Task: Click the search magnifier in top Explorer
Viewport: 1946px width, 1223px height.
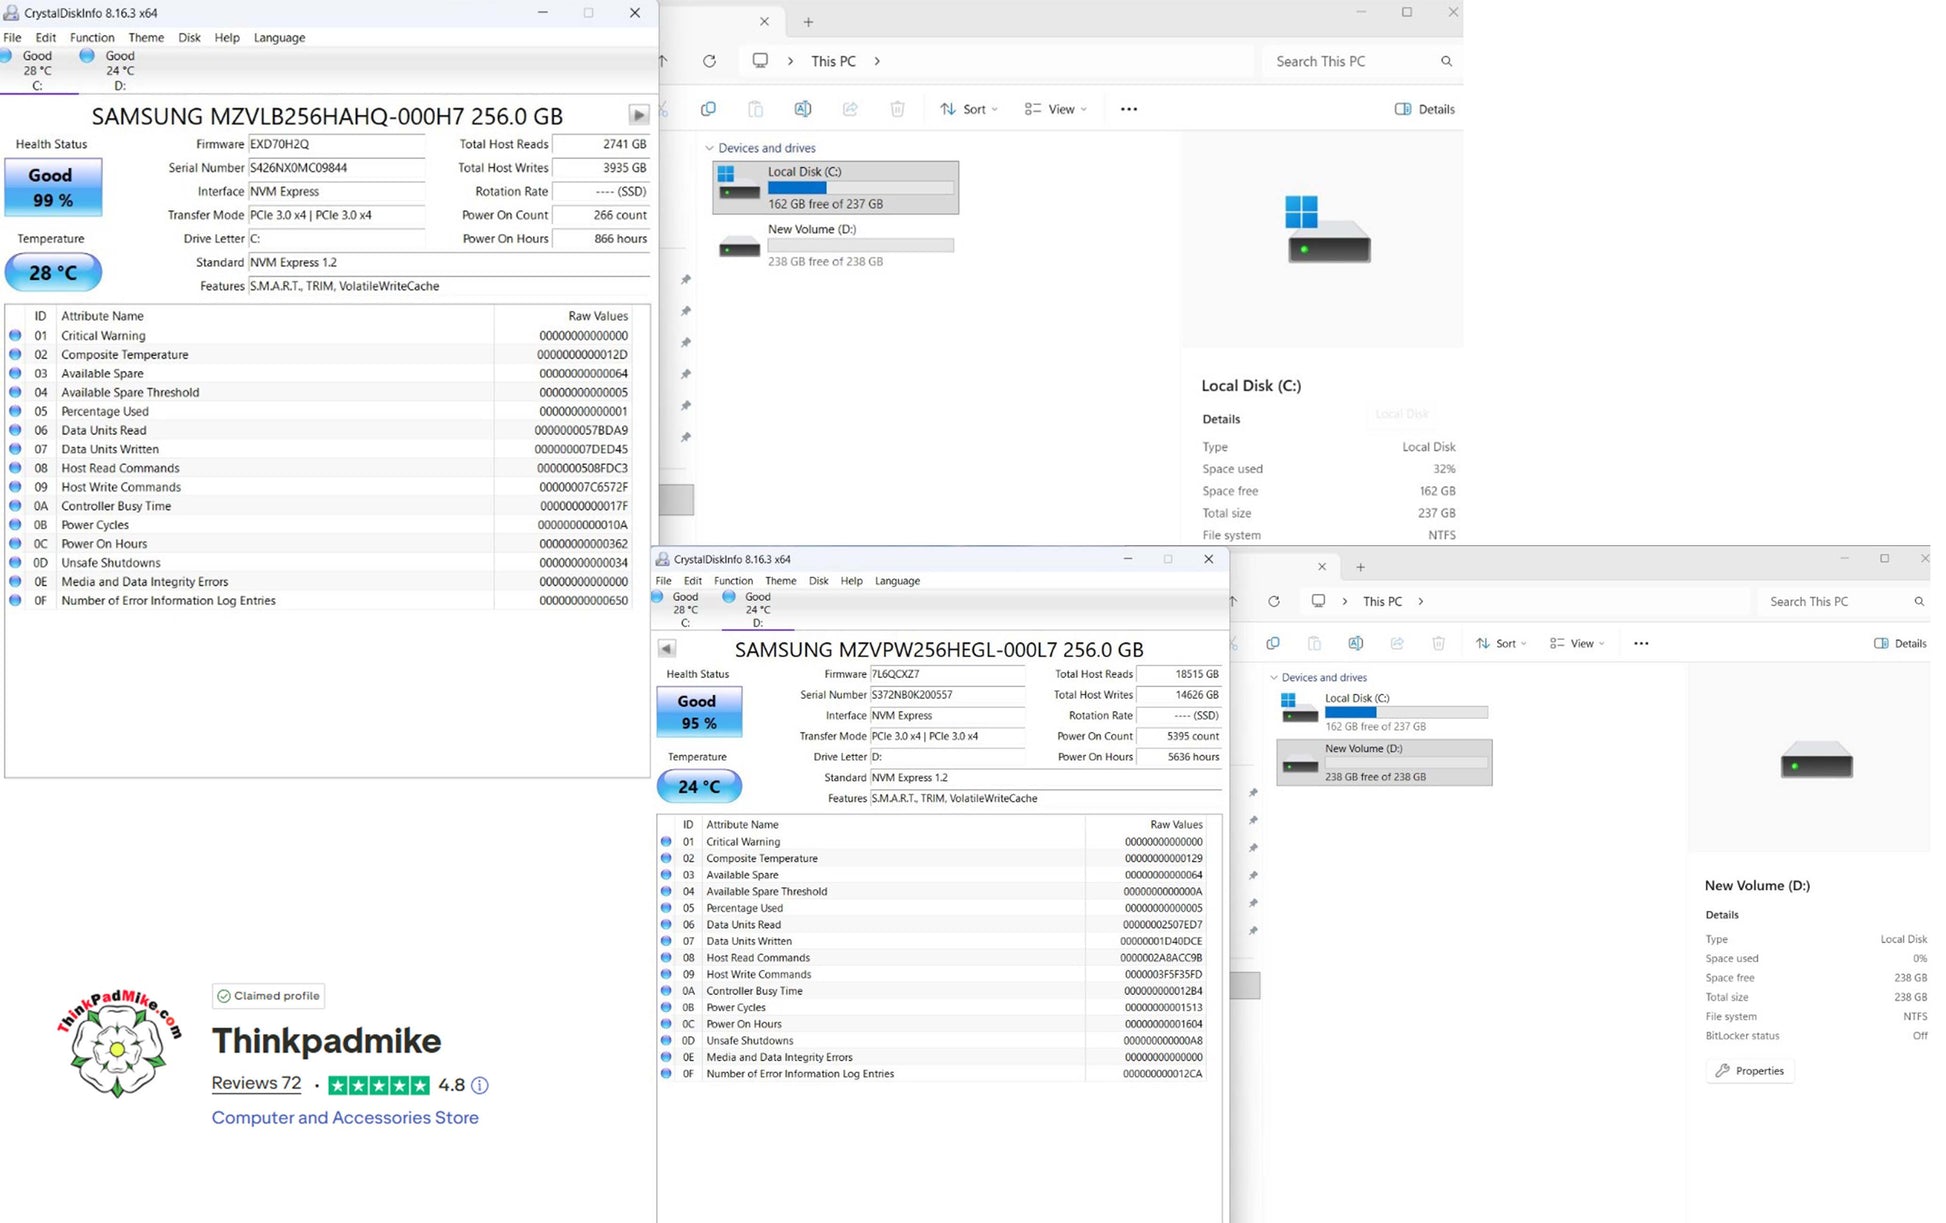Action: click(1446, 61)
